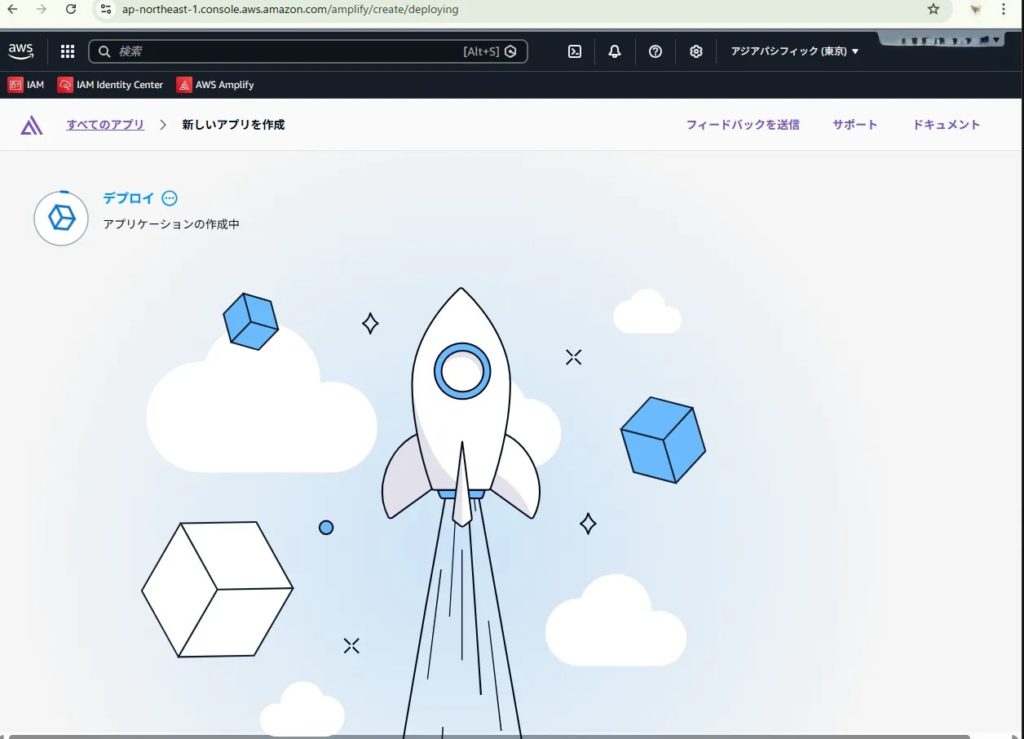Go to すべてのアプリ breadcrumb link

point(105,125)
